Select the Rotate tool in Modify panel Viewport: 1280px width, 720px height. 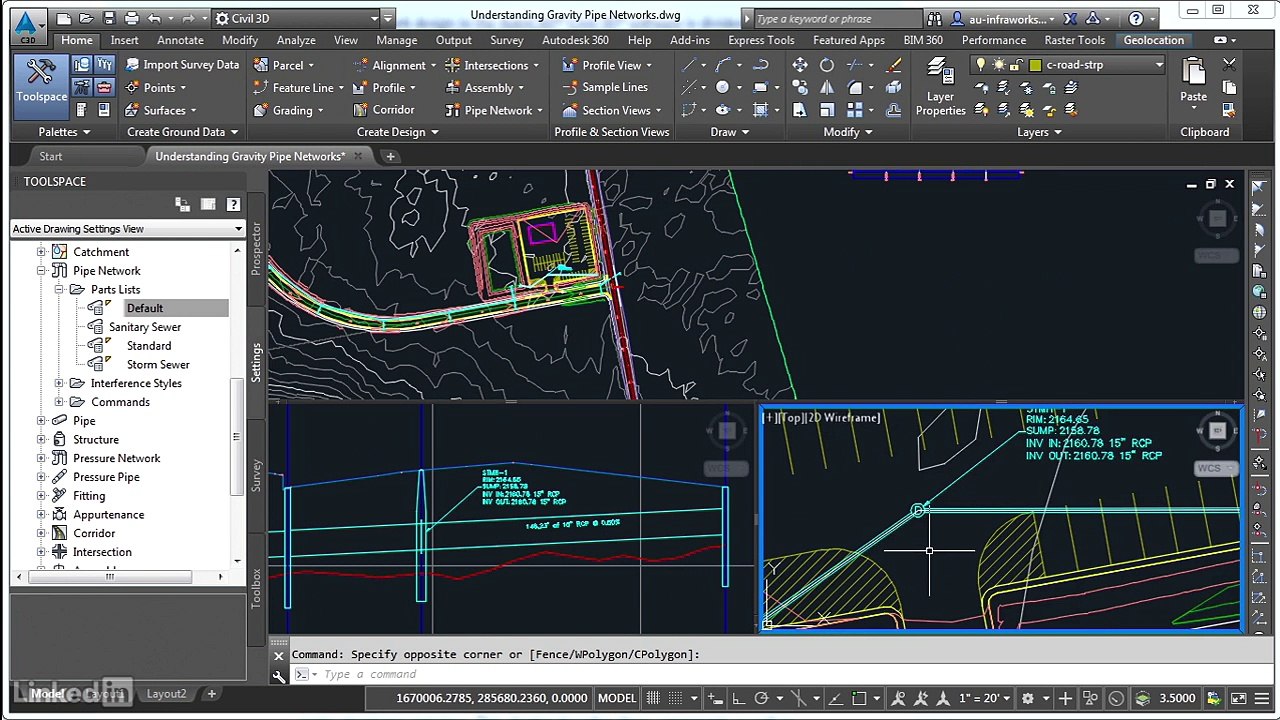click(x=826, y=65)
